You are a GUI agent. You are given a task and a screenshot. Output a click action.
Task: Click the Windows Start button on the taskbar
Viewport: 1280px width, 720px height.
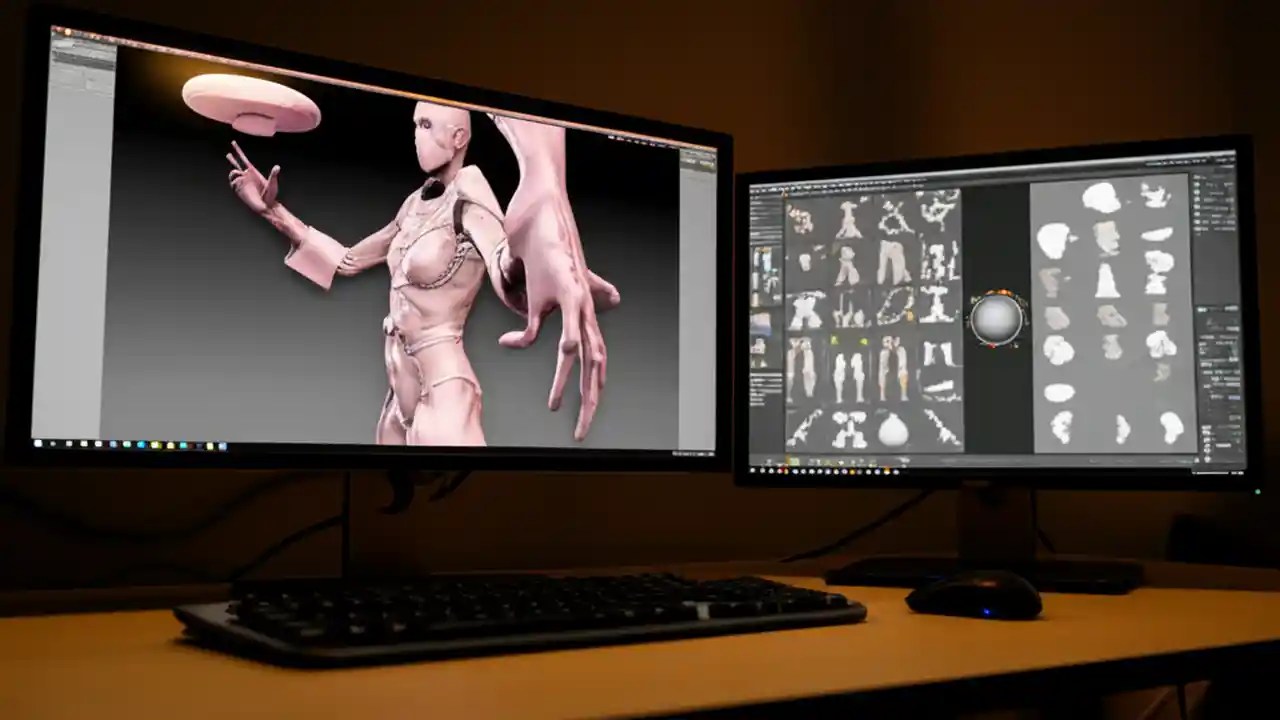pos(40,443)
